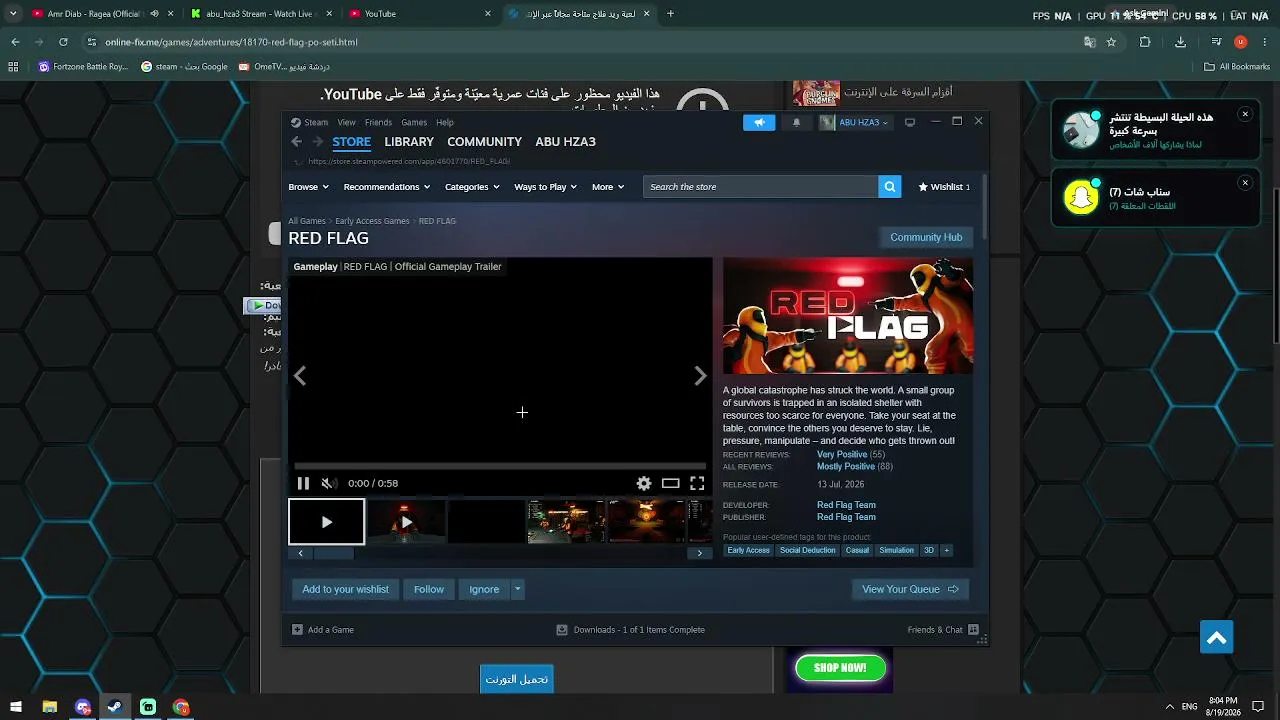Open the Categories dropdown
Viewport: 1280px width, 720px height.
472,187
